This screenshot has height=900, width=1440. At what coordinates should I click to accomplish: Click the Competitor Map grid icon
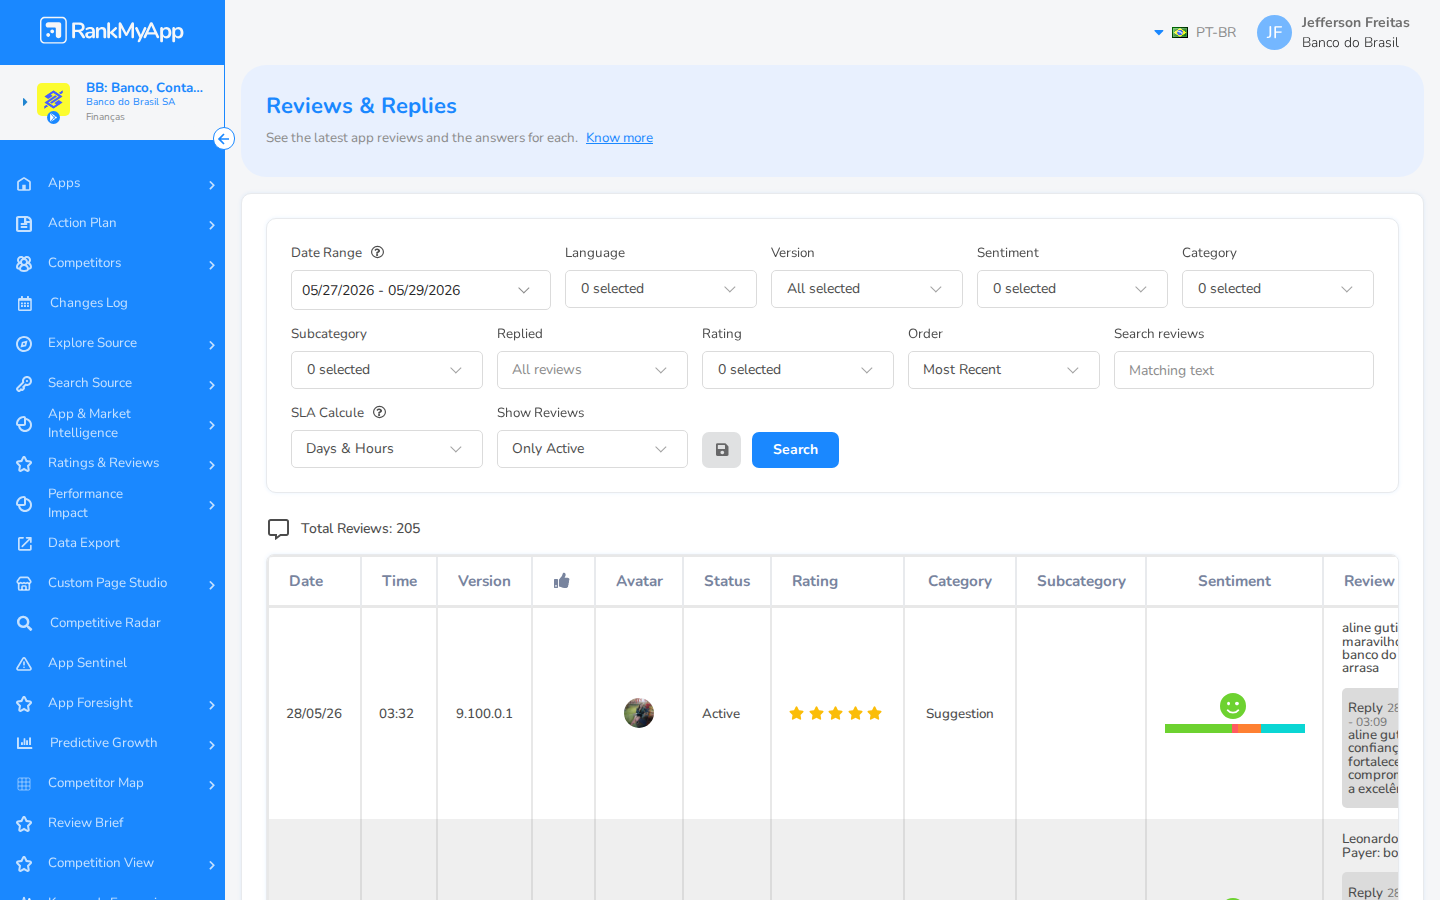pyautogui.click(x=24, y=784)
